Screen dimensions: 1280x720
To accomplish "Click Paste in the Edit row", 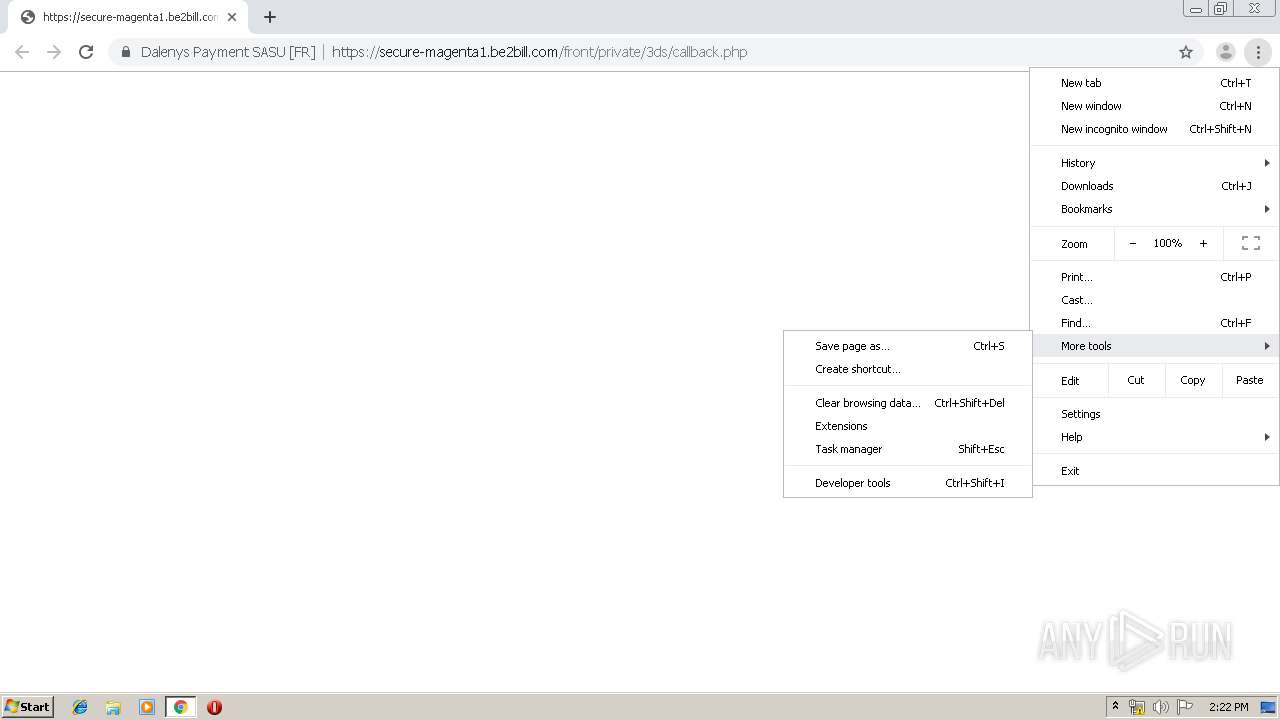I will (1250, 380).
